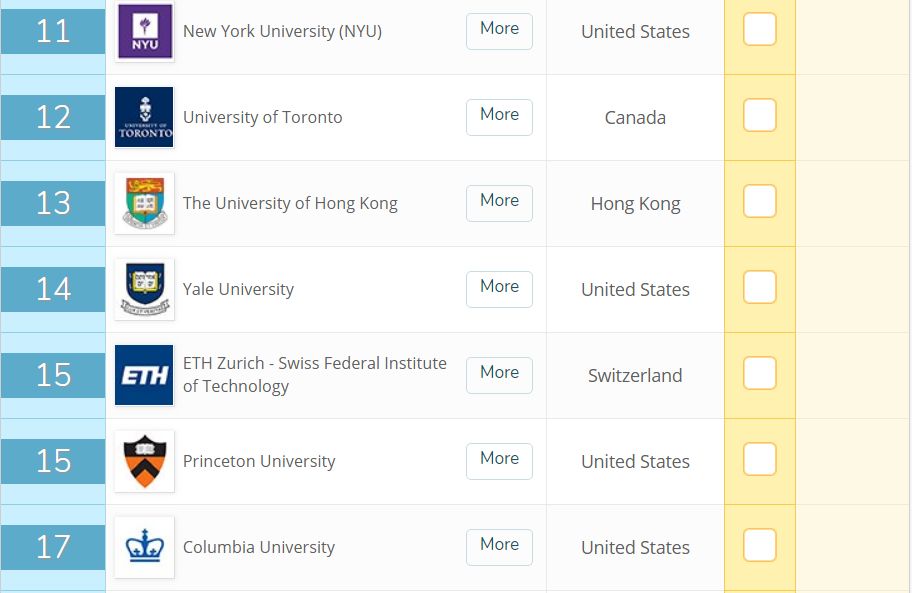Select the checkbox in the Princeton University row
The image size is (912, 593).
[x=760, y=459]
